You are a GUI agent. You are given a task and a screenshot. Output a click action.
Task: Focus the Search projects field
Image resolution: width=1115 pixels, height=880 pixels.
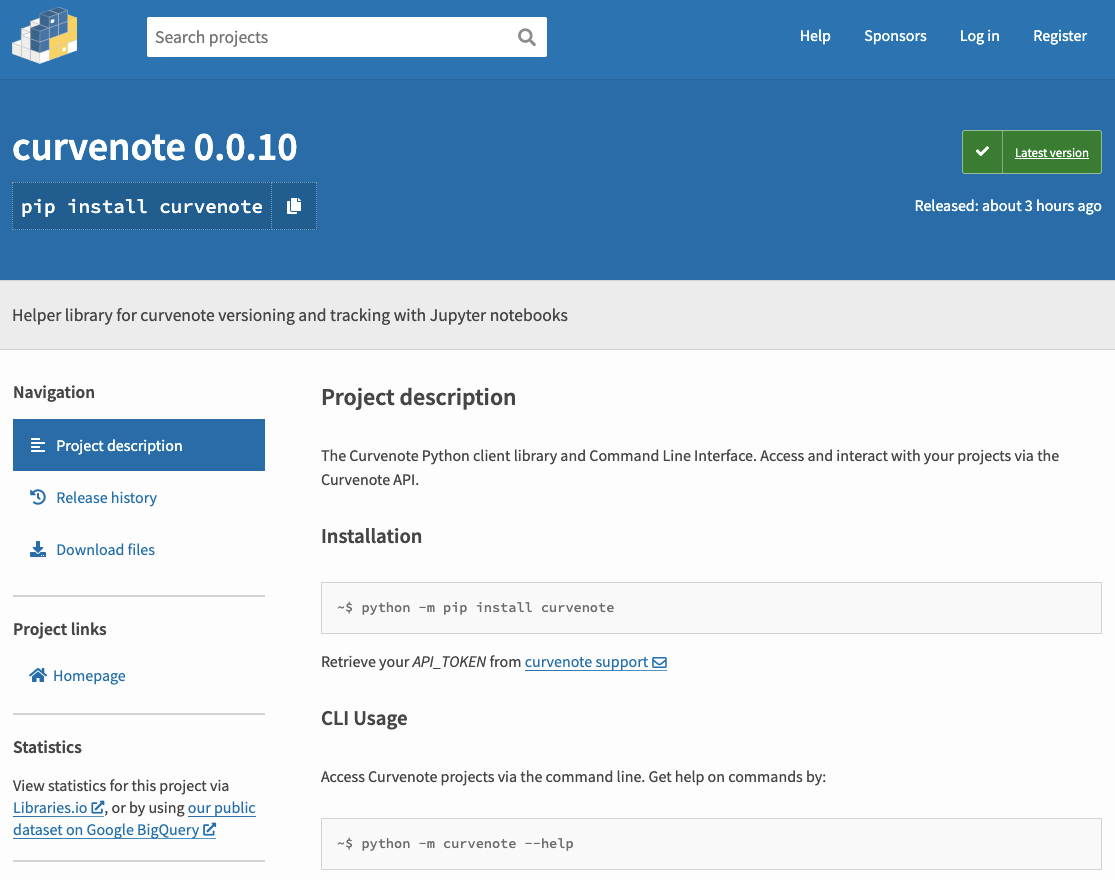tap(347, 37)
